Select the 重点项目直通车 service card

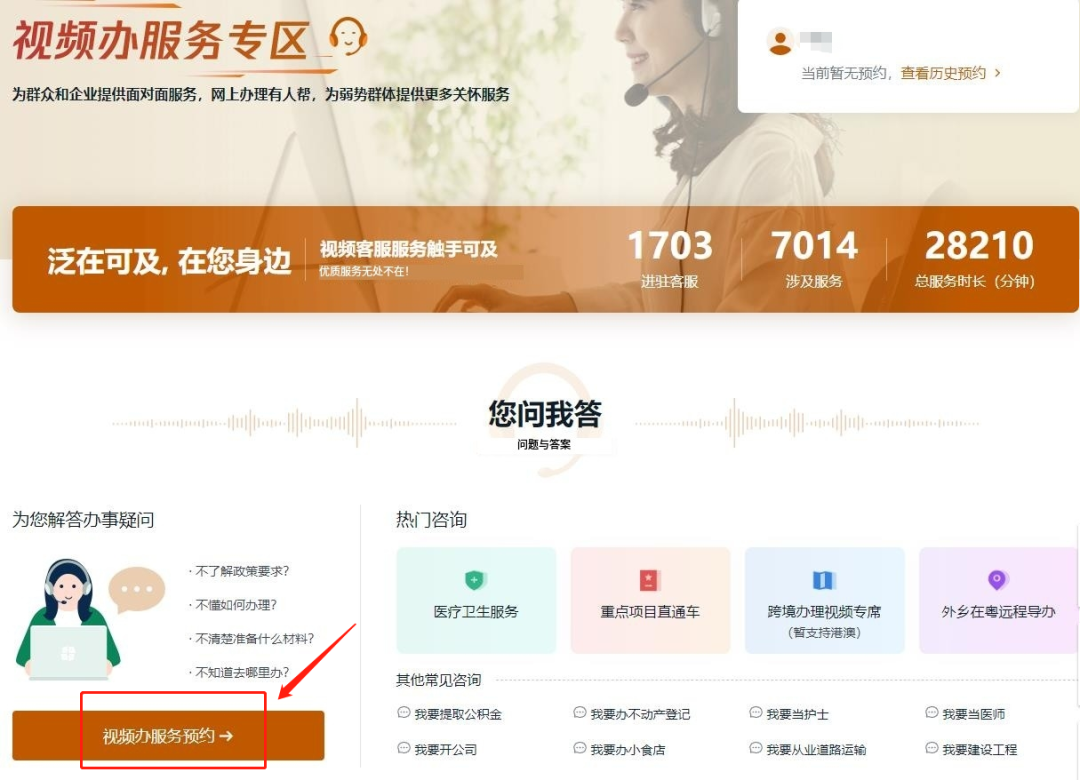650,600
